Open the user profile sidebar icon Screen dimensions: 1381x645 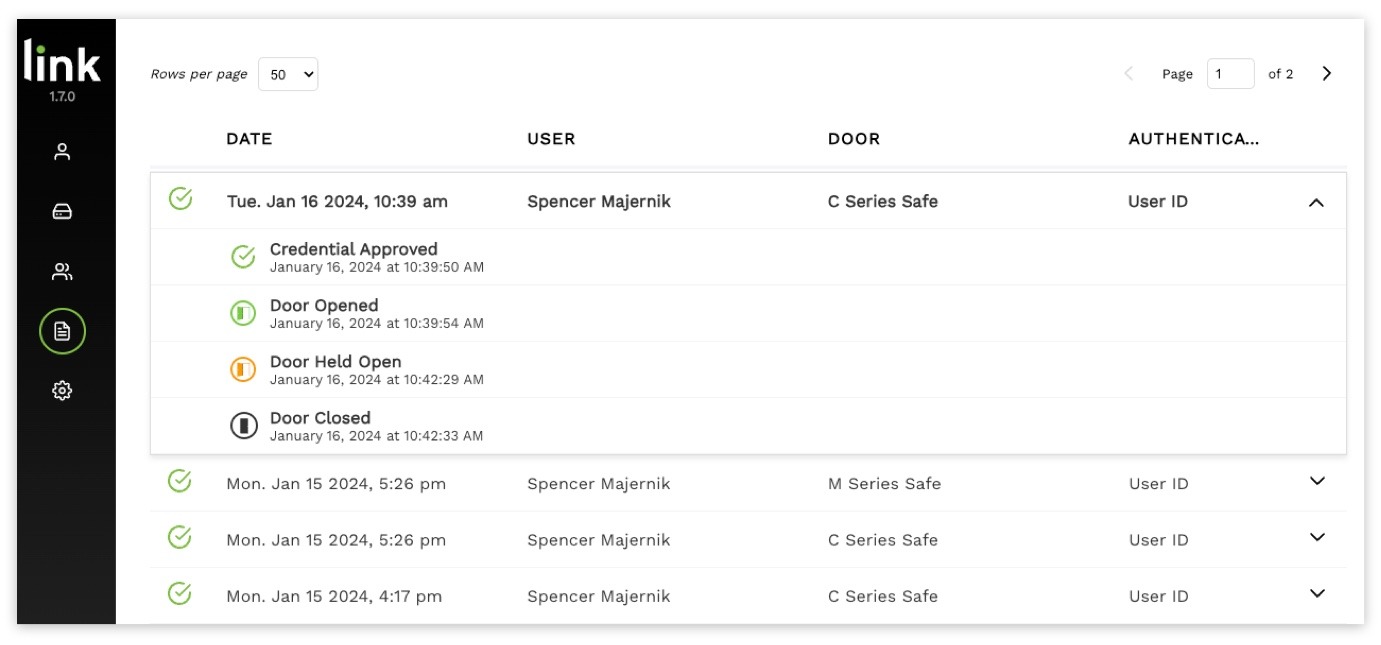(x=62, y=152)
